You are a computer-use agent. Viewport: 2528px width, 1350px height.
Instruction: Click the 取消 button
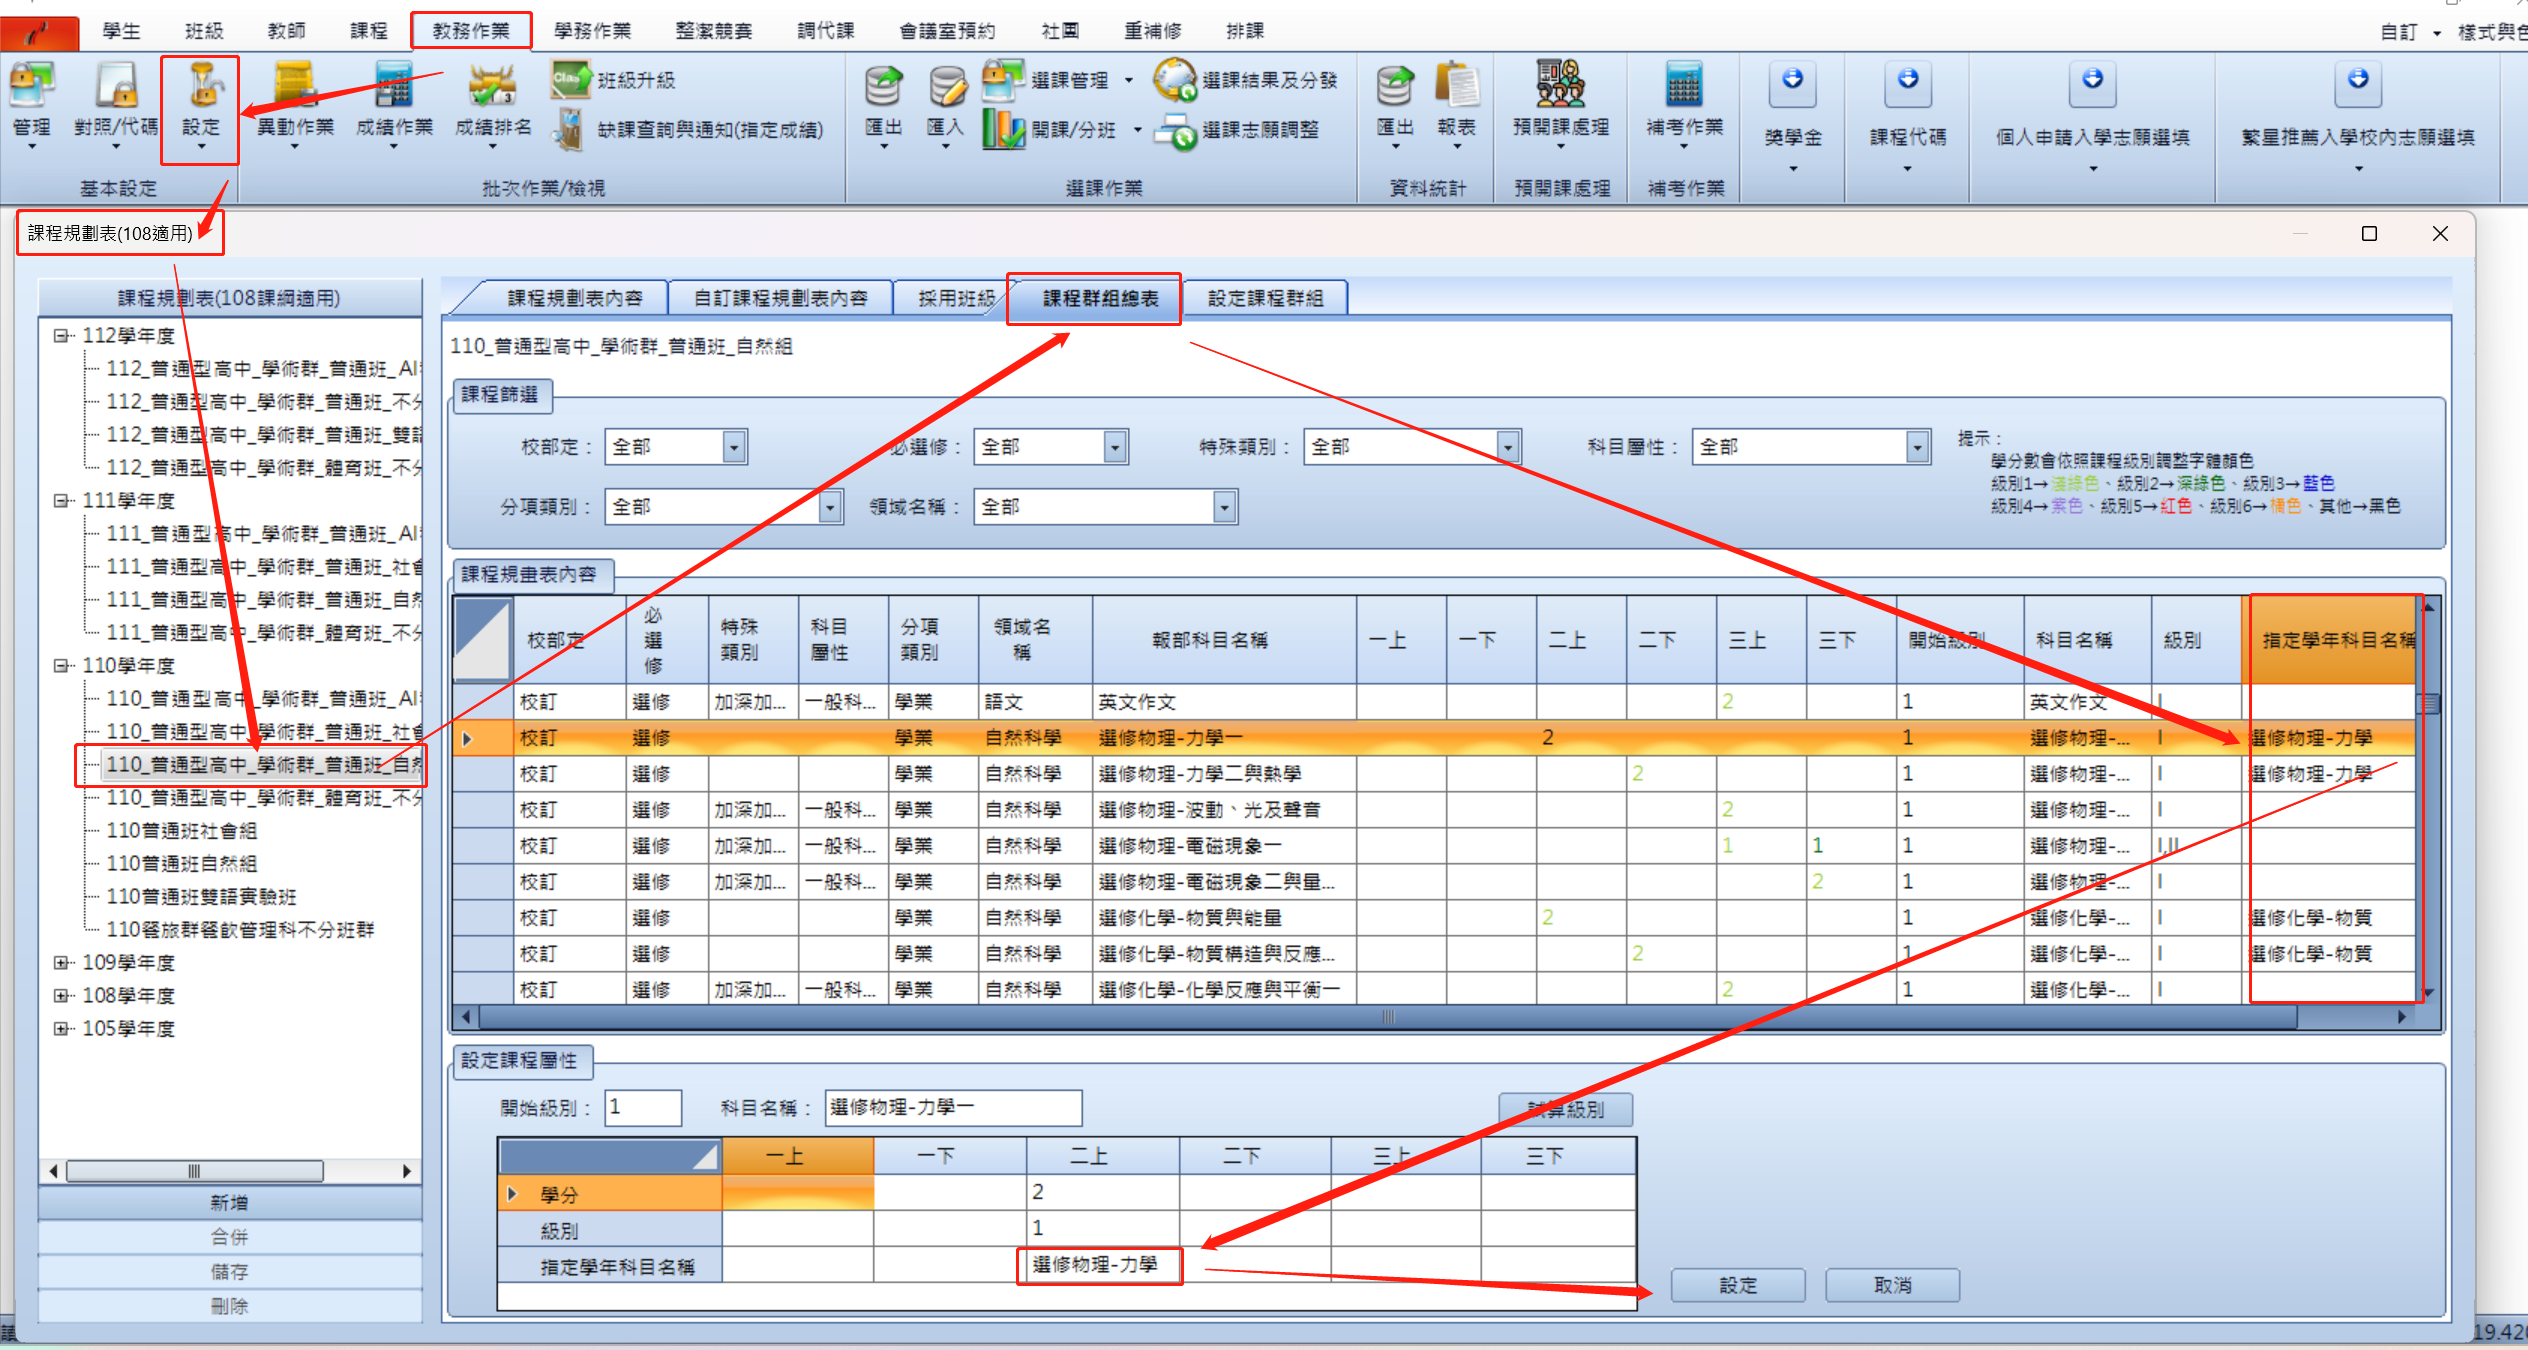(1892, 1285)
